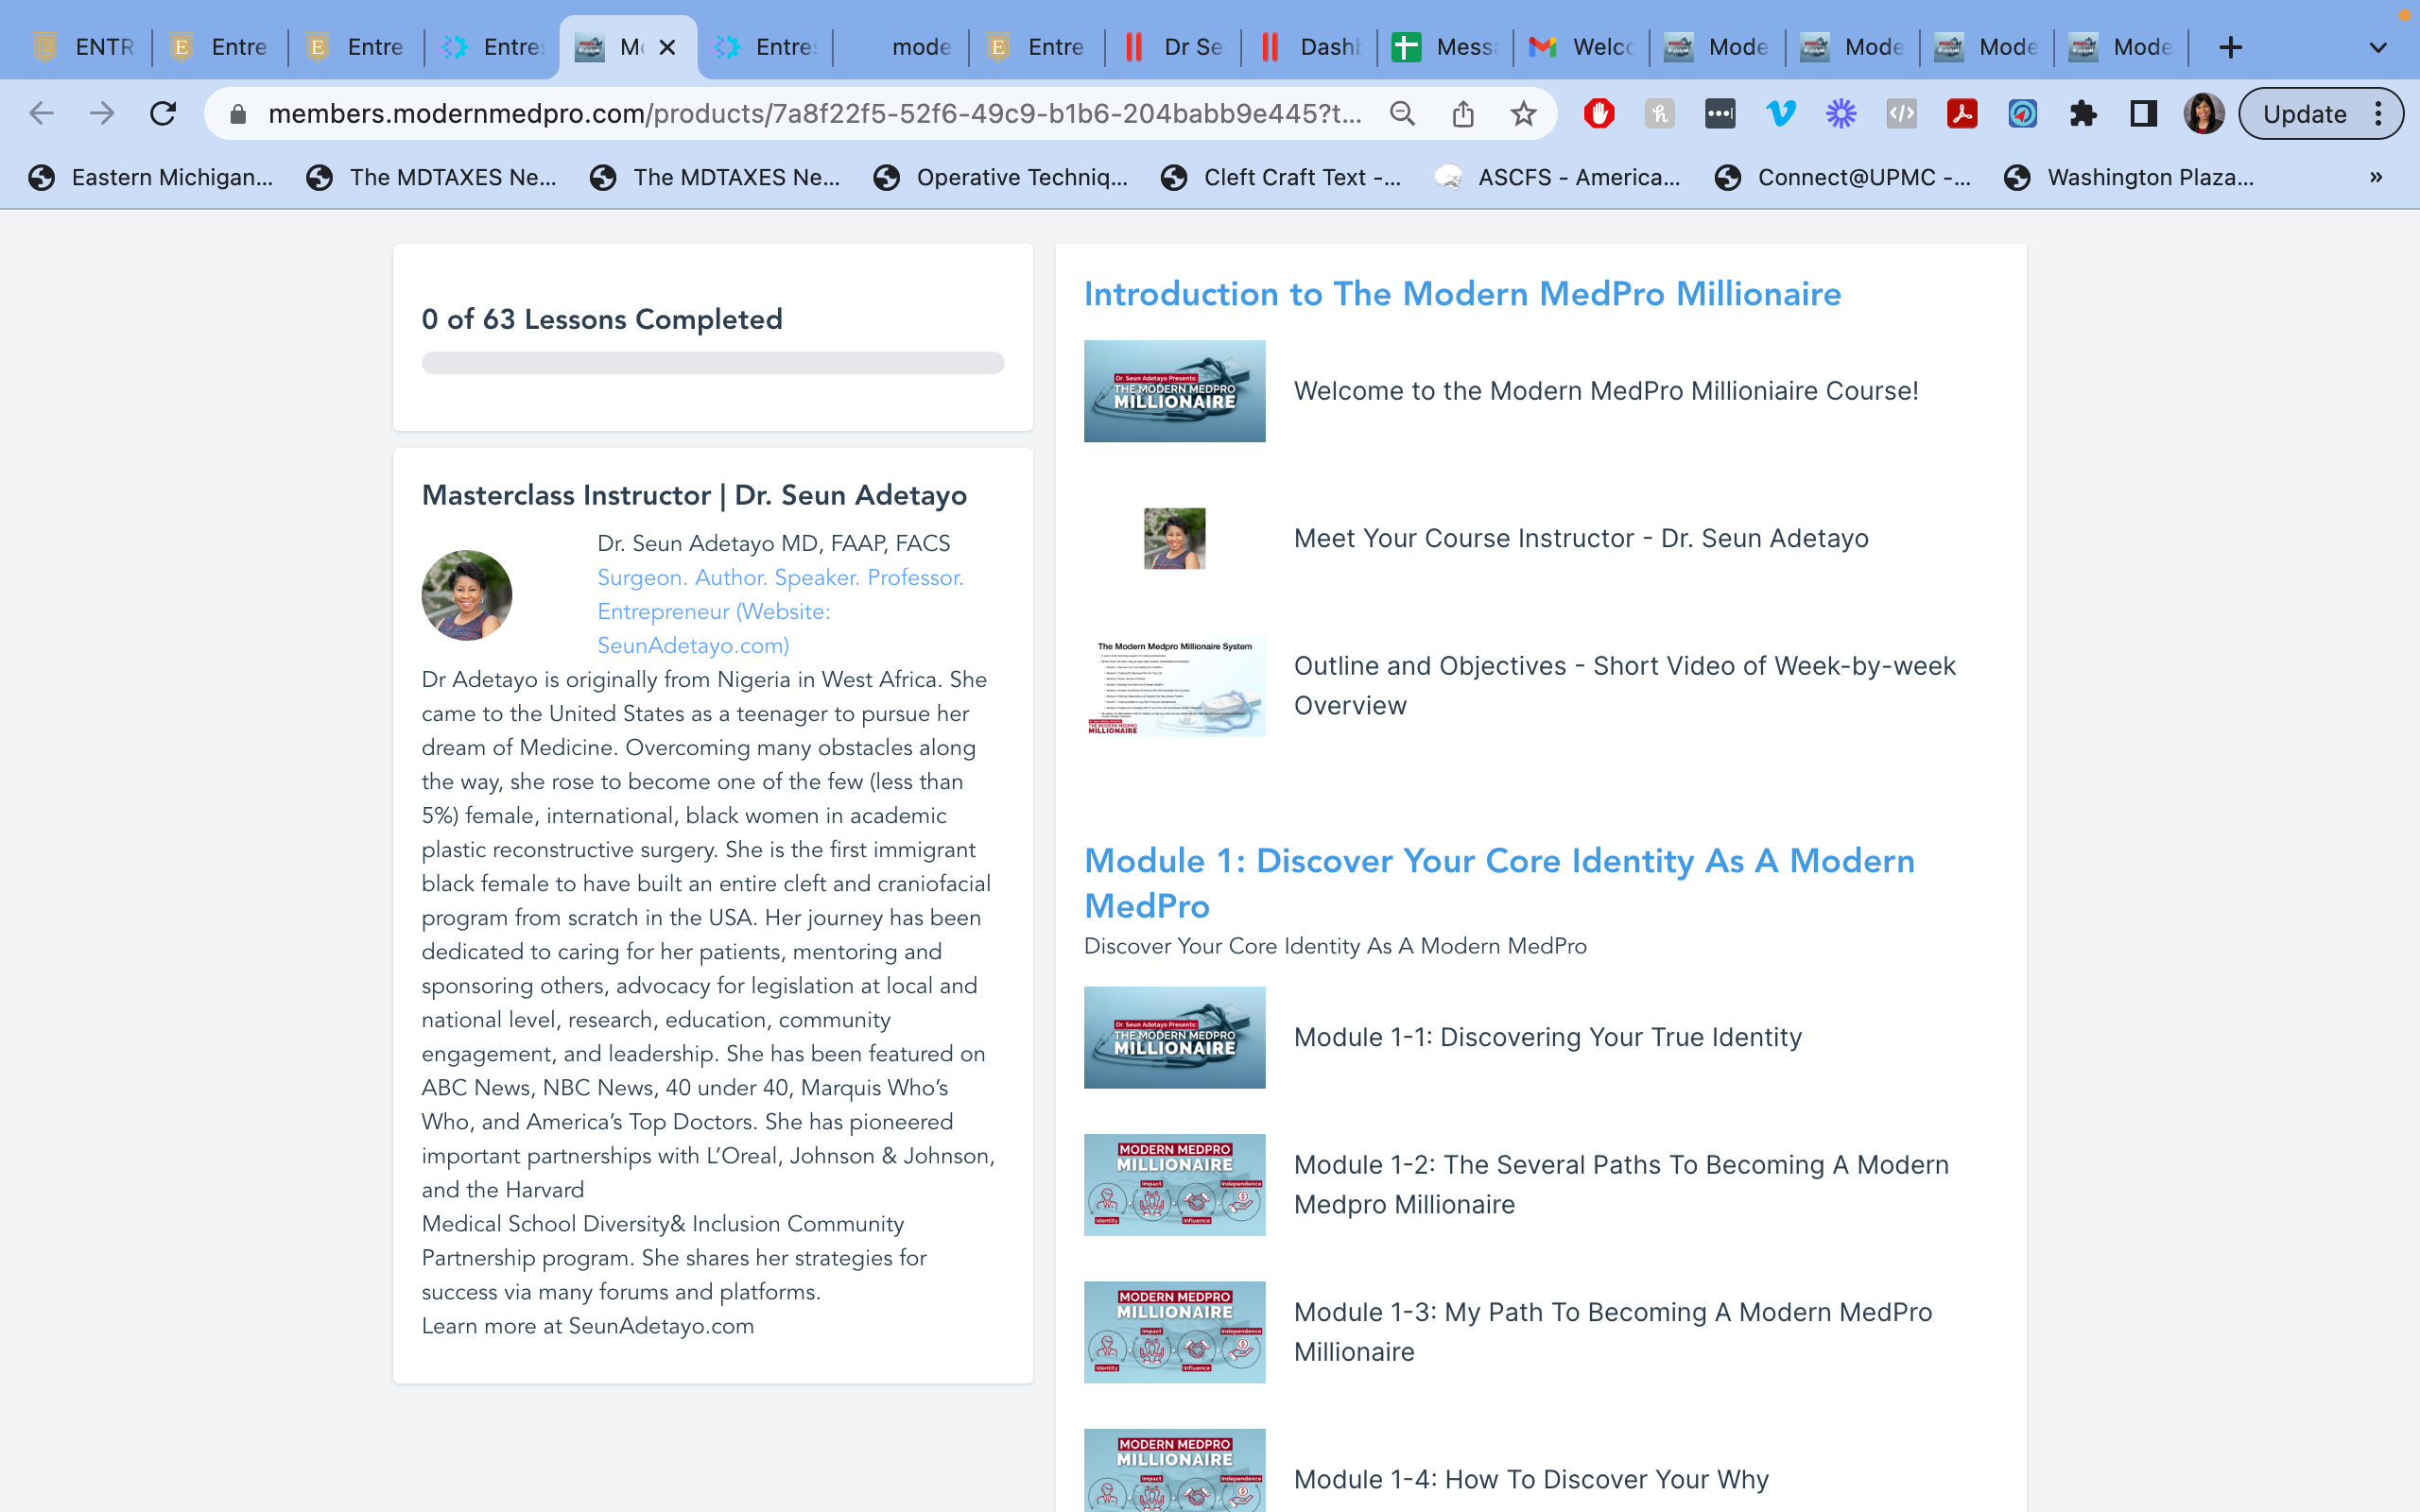Open the Welcome lesson thumbnail

click(1174, 391)
